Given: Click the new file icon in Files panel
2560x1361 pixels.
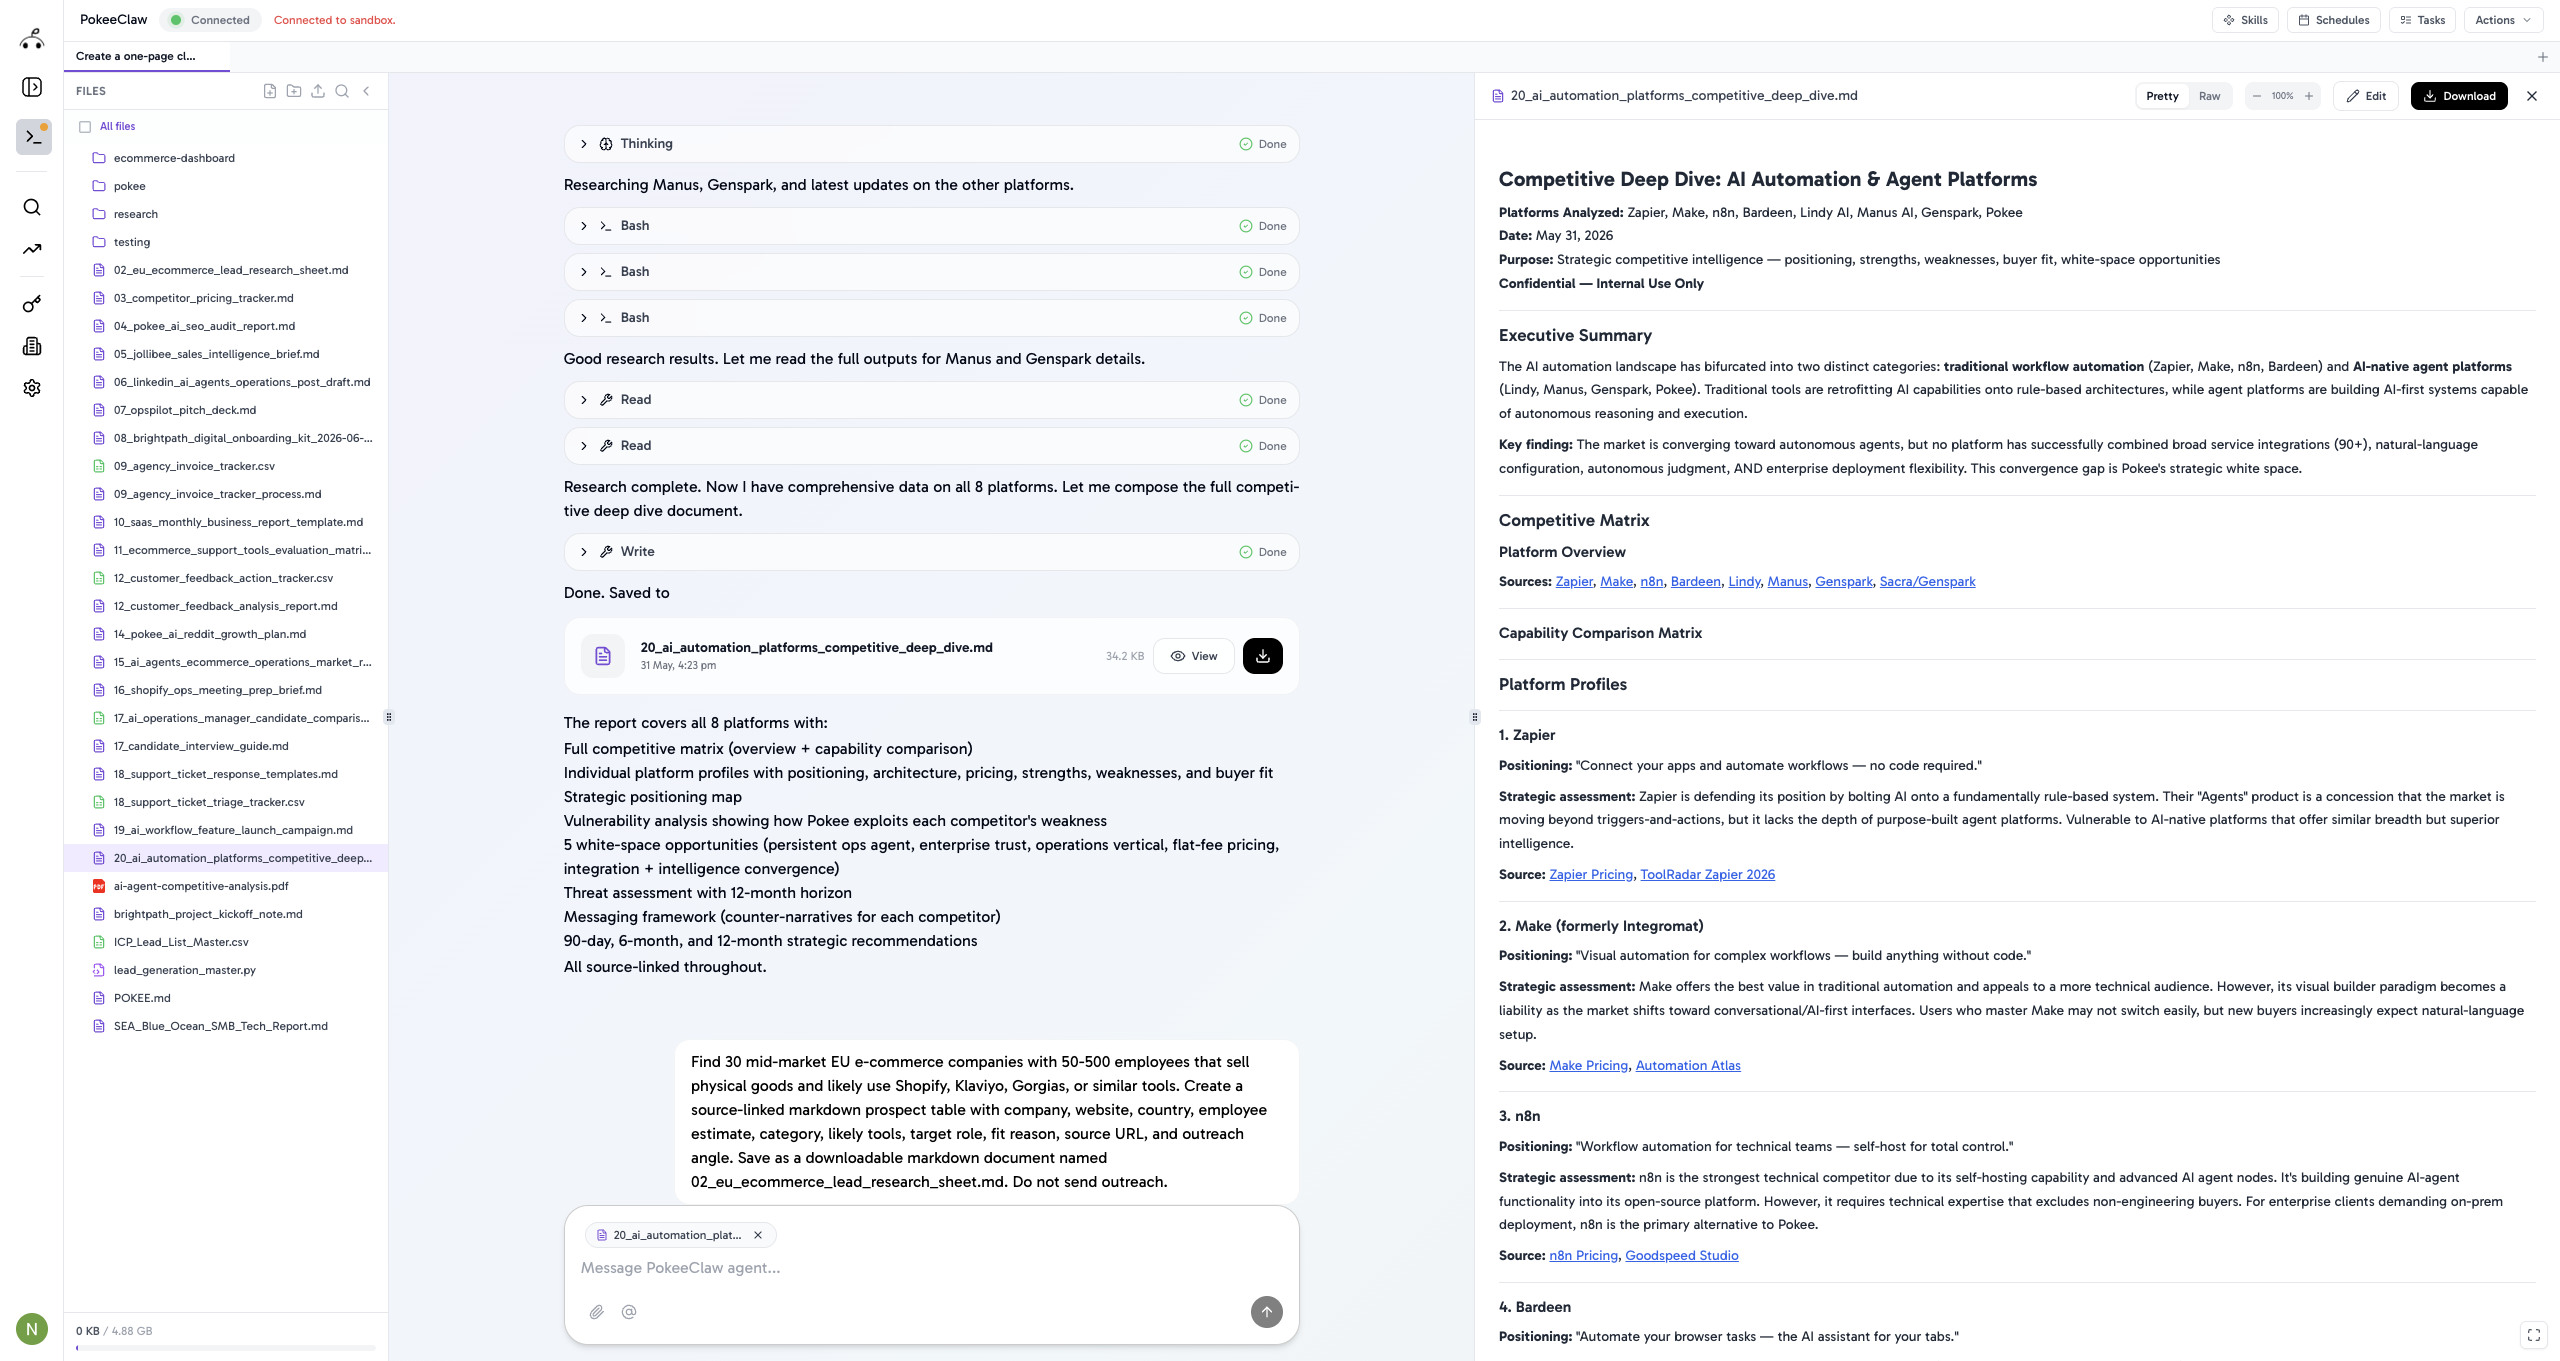Looking at the screenshot, I should pos(270,91).
